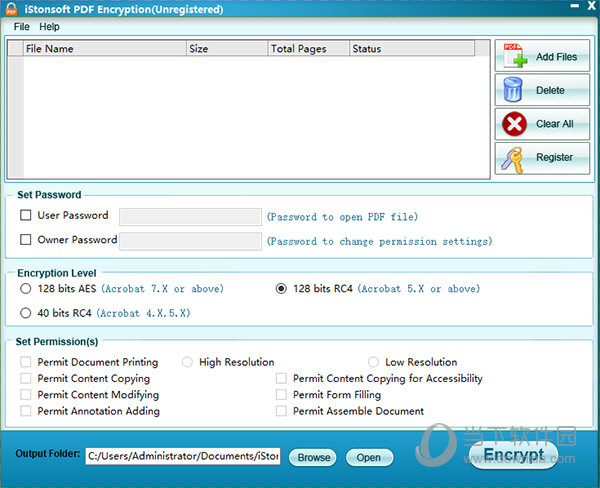Viewport: 600px width, 488px height.
Task: Check Permit Content Copying
Action: point(26,378)
